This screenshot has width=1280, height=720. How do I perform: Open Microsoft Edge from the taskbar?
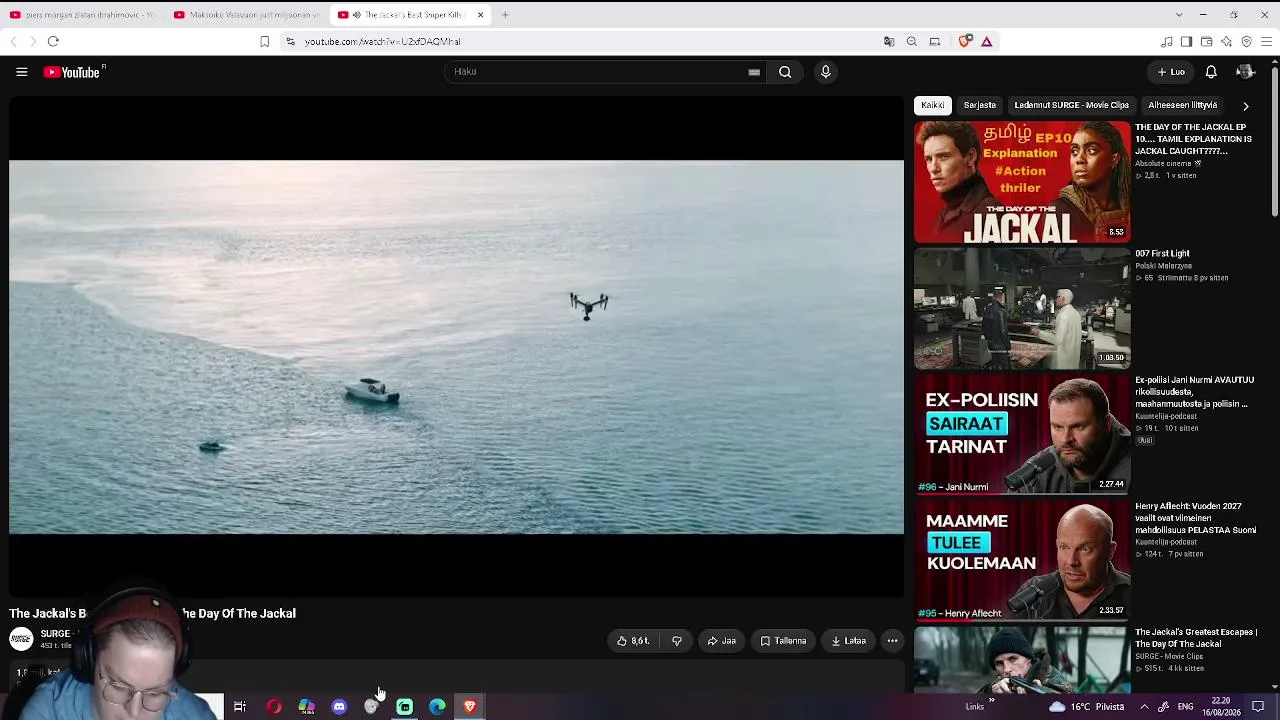point(437,707)
